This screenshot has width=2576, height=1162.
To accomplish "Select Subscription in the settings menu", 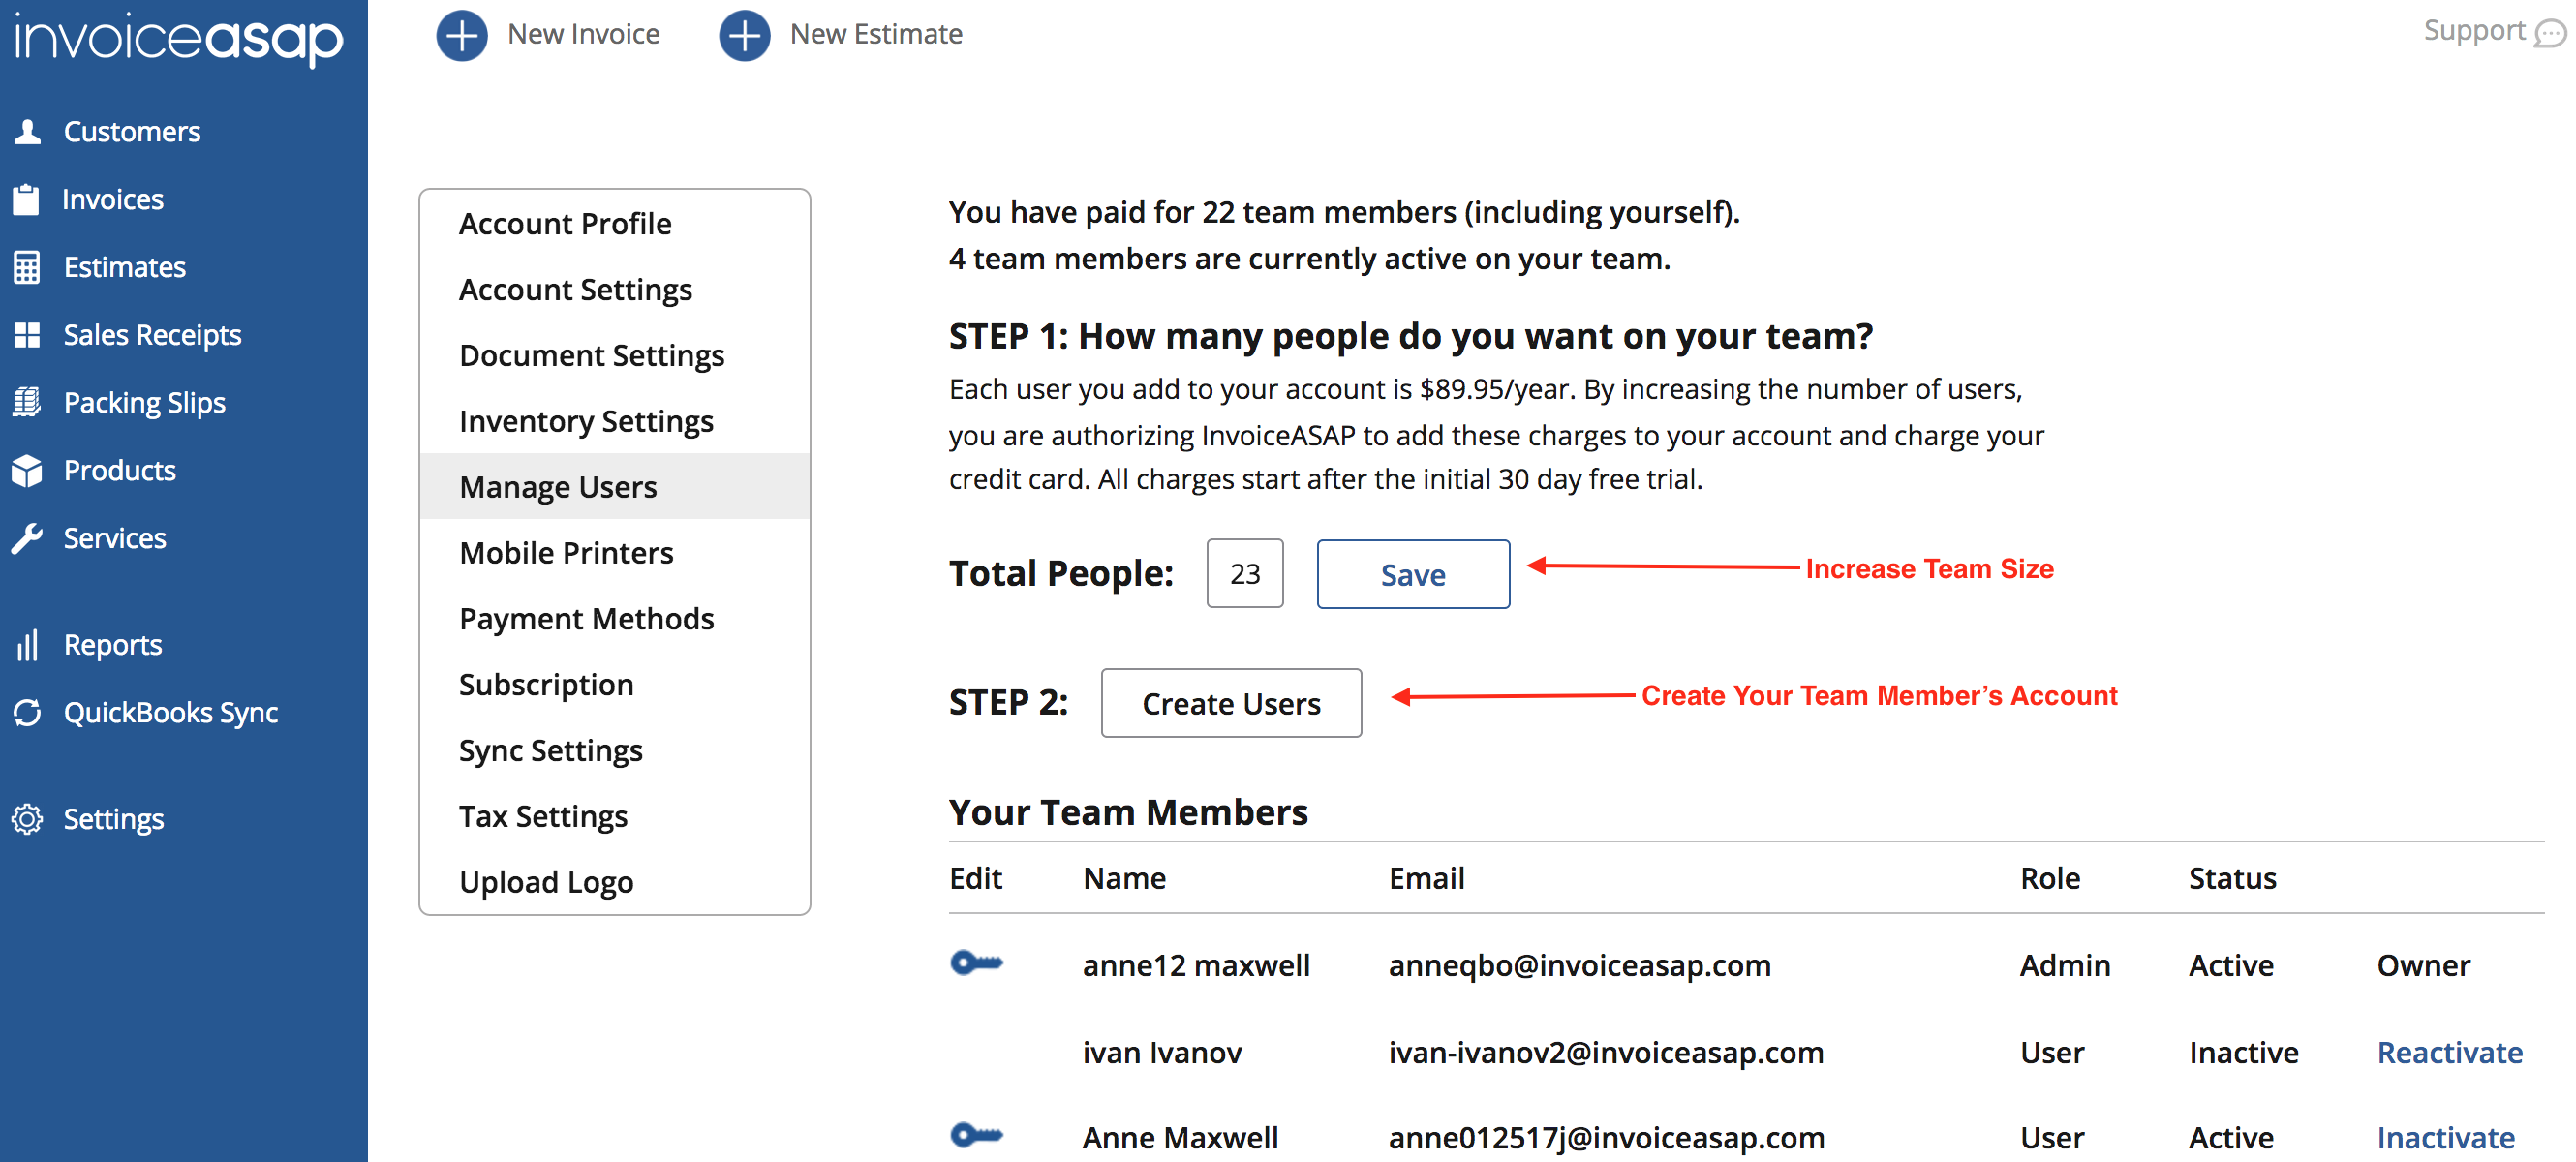I will (546, 685).
